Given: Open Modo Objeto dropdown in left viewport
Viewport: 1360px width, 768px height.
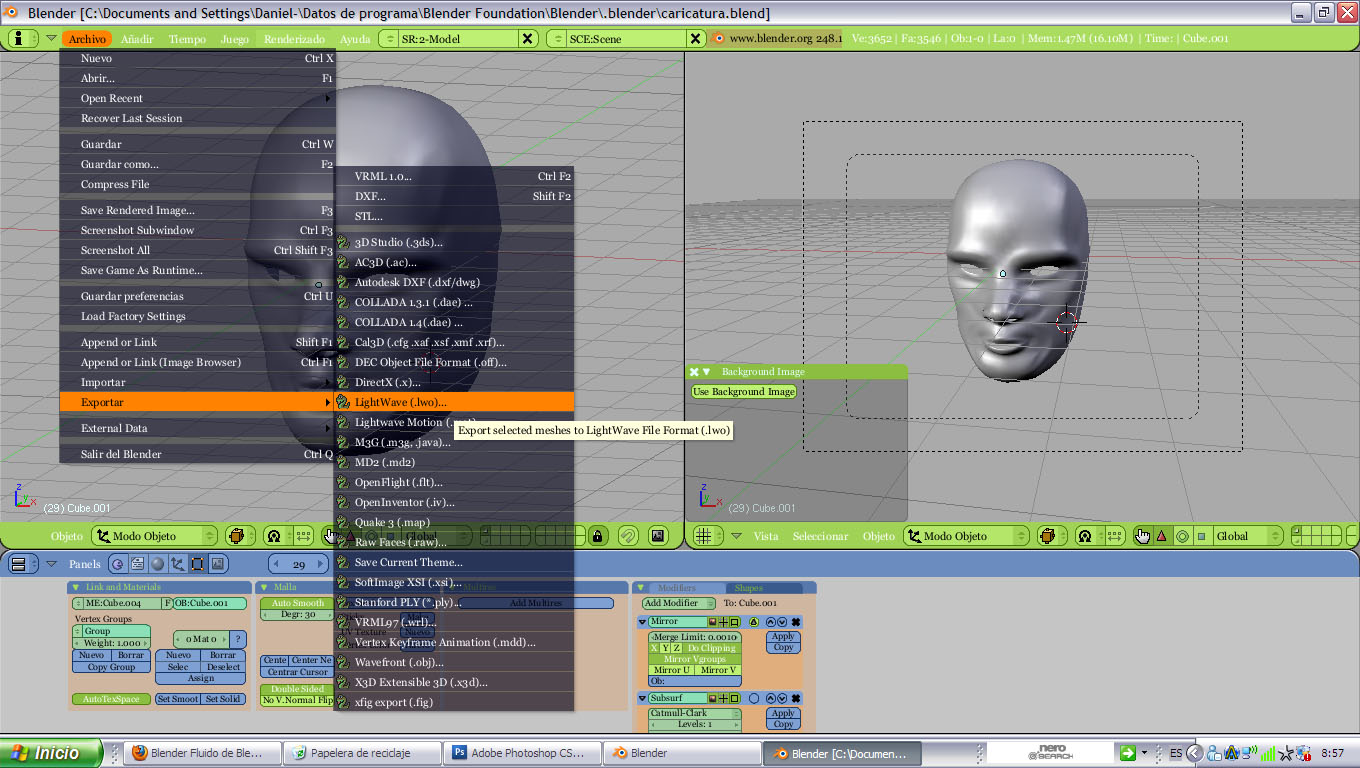Looking at the screenshot, I should pyautogui.click(x=154, y=536).
